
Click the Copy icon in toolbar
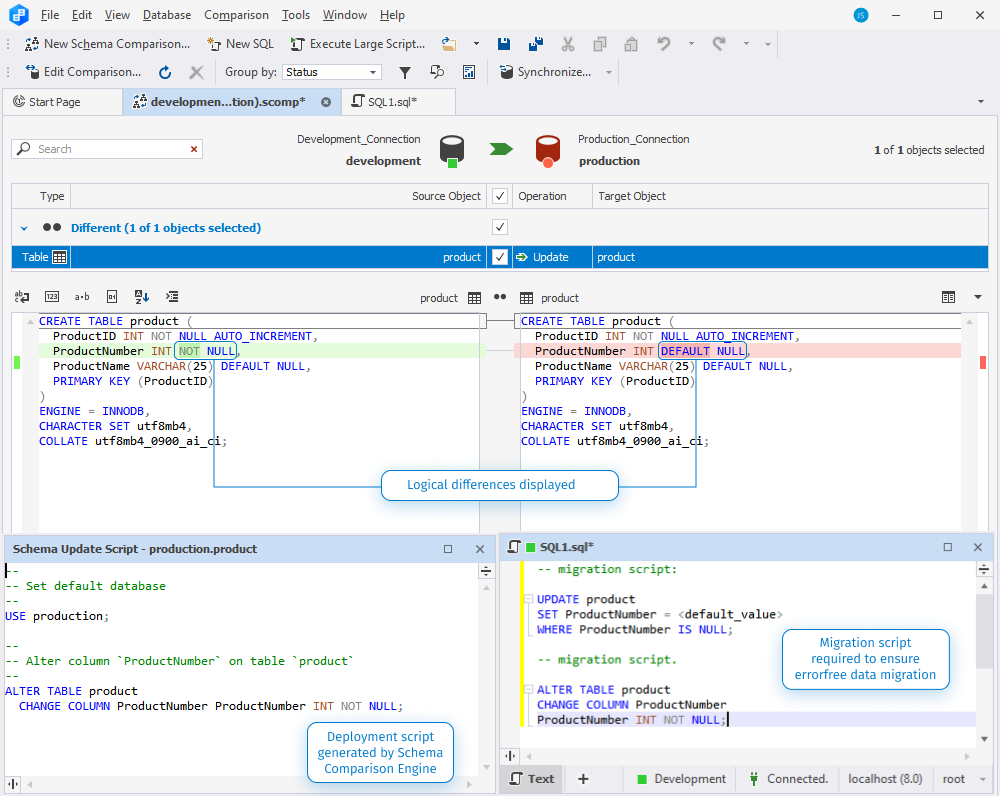pyautogui.click(x=599, y=44)
